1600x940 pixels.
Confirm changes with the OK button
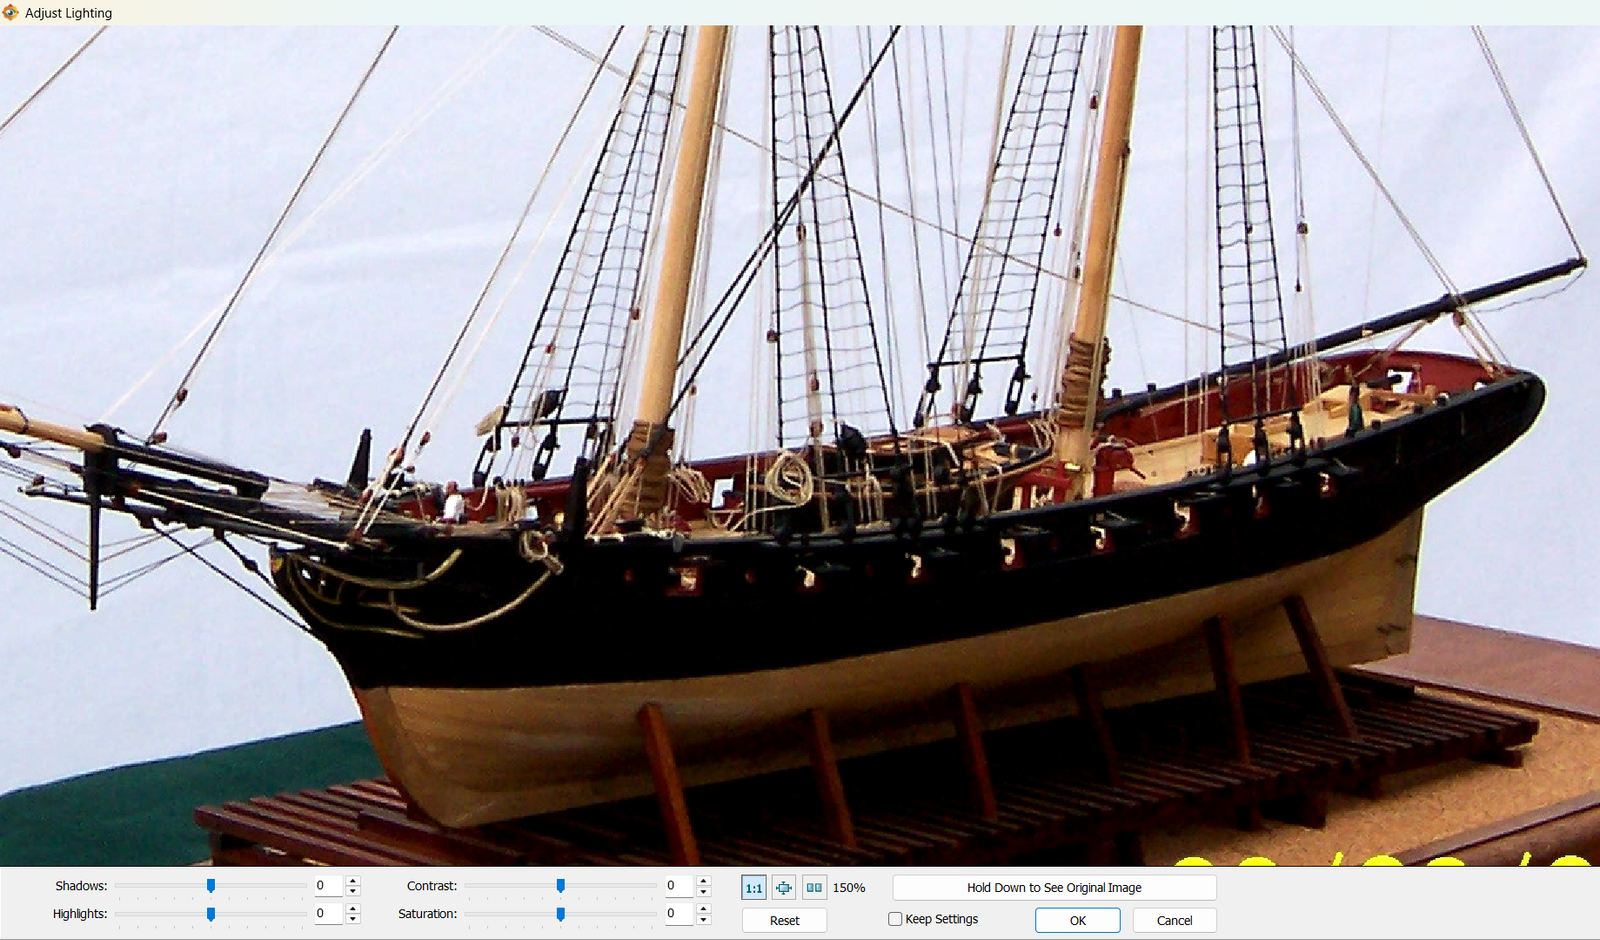1077,920
